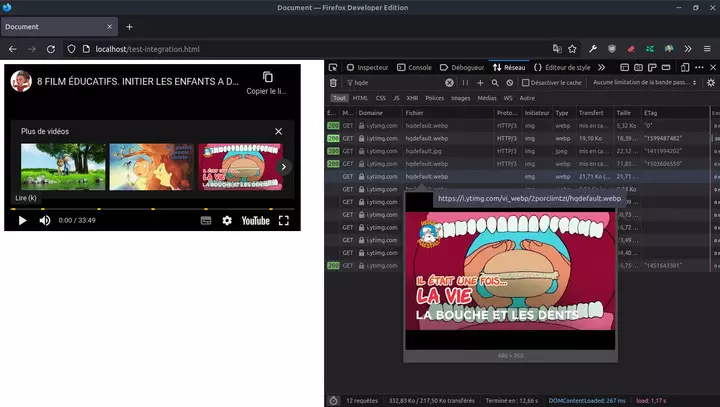720x407 pixels.
Task: Click the performance analysis clock icon in status bar
Action: 333,401
